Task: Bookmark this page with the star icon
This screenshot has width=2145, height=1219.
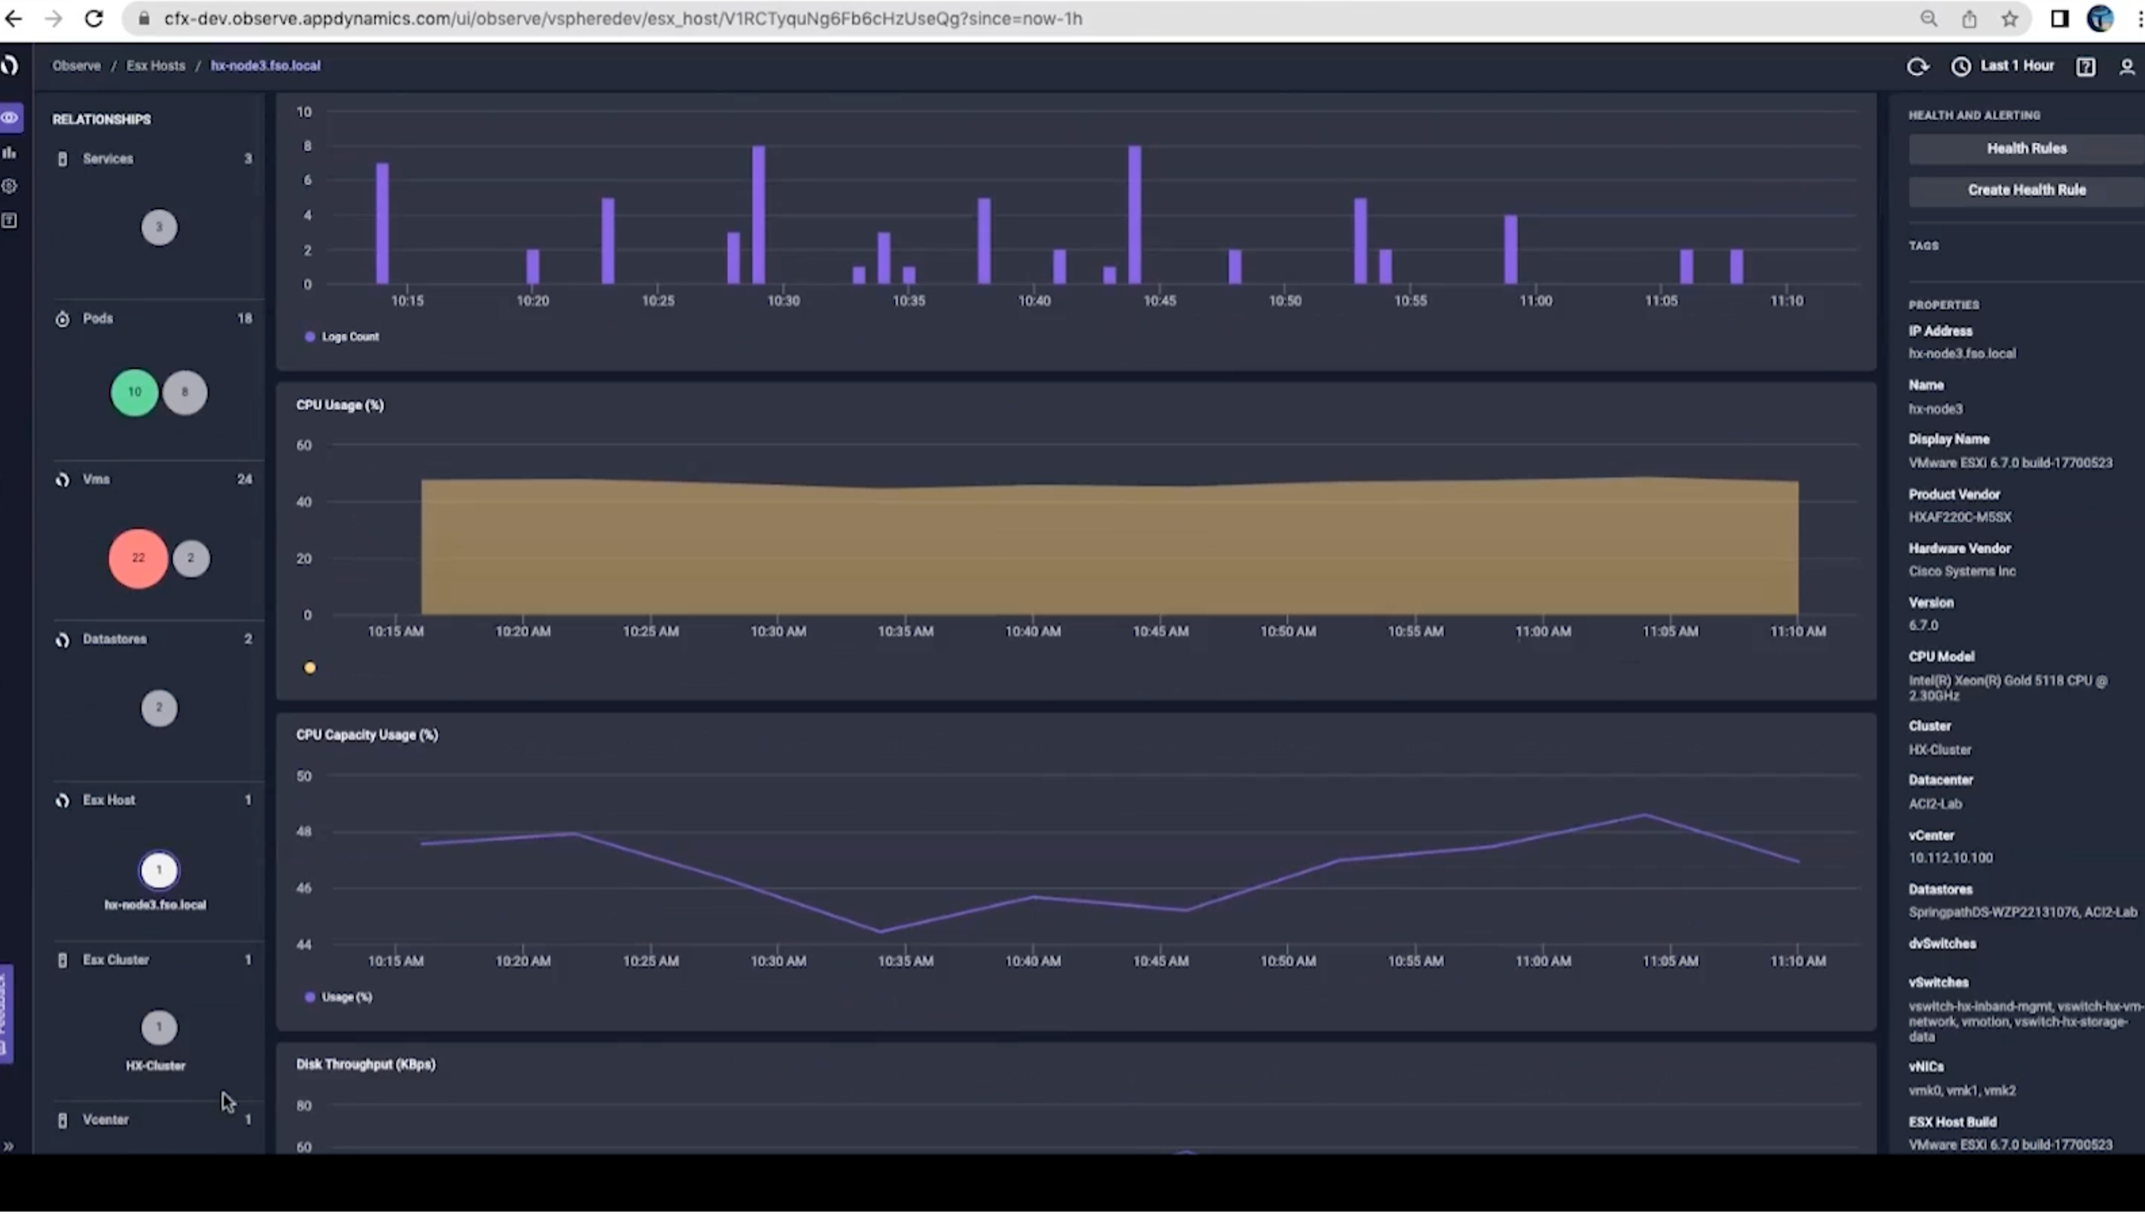Action: click(x=2009, y=18)
